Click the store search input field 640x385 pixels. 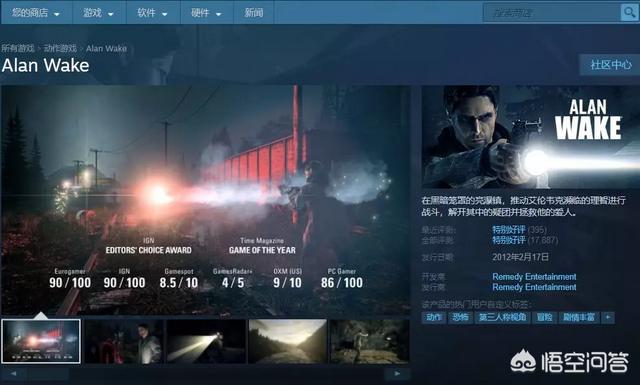pos(552,13)
